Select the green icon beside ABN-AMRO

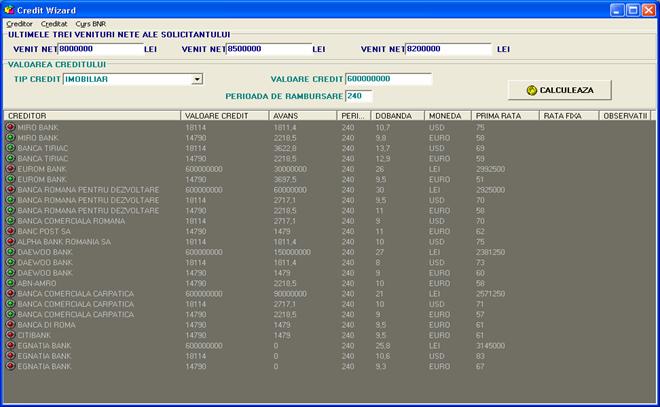11,282
